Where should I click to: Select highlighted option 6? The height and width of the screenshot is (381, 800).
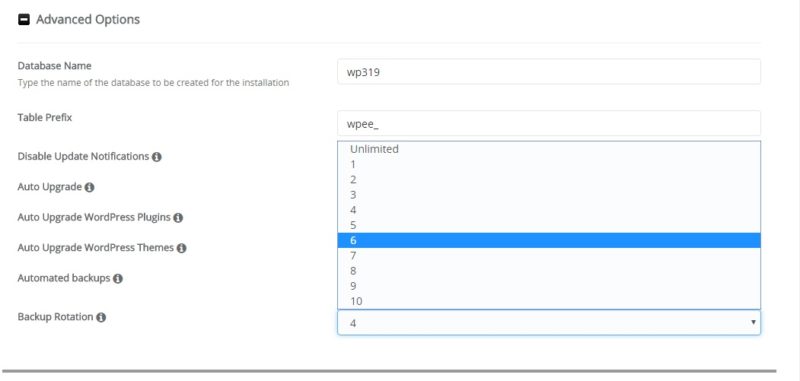point(549,241)
